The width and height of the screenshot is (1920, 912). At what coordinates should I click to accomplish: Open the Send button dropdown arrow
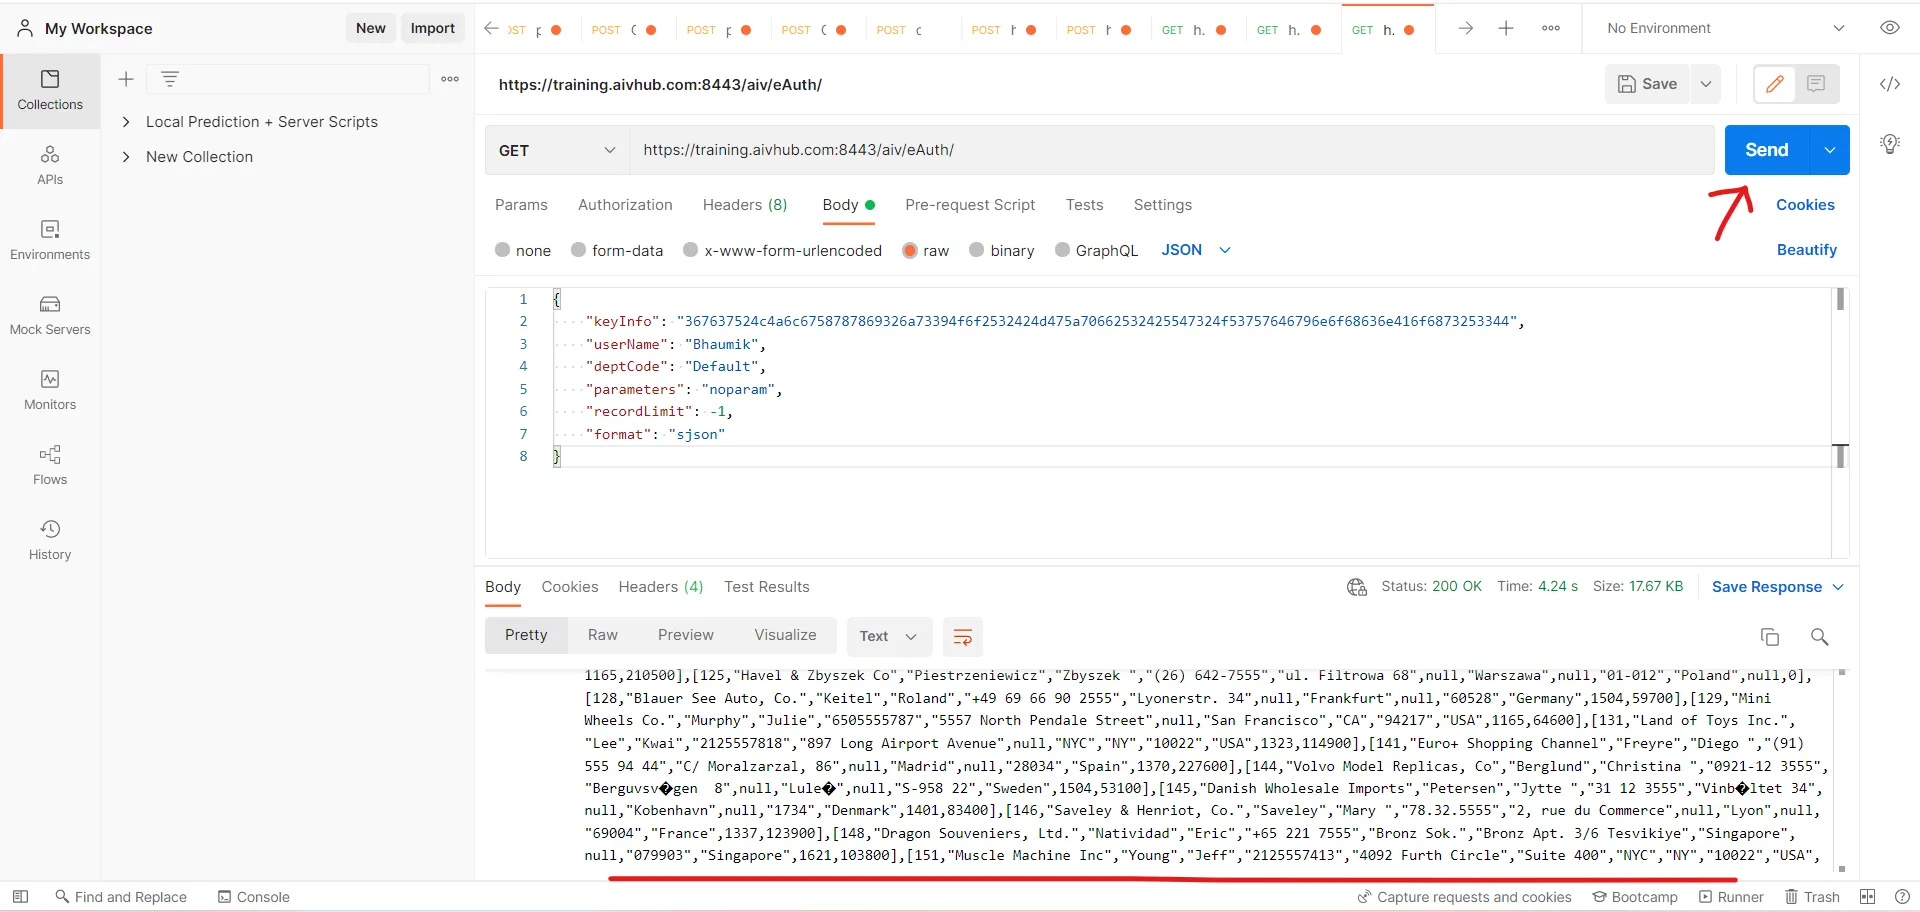tap(1830, 150)
